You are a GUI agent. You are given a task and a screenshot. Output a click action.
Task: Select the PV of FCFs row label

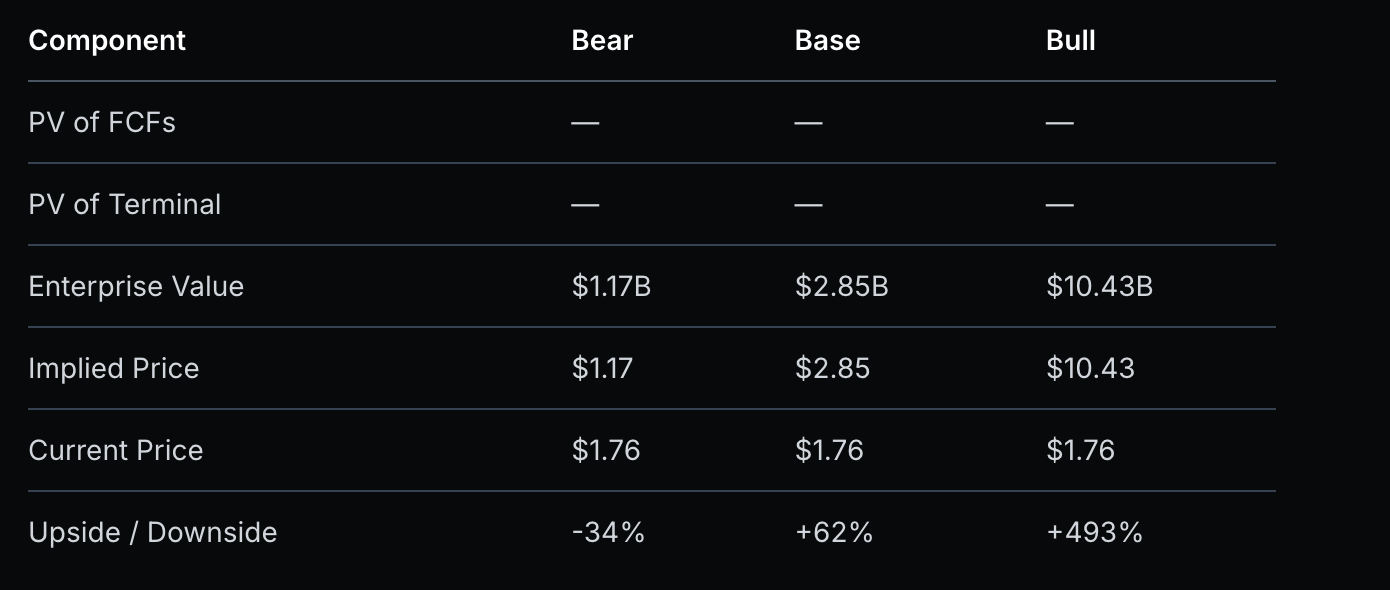coord(102,123)
